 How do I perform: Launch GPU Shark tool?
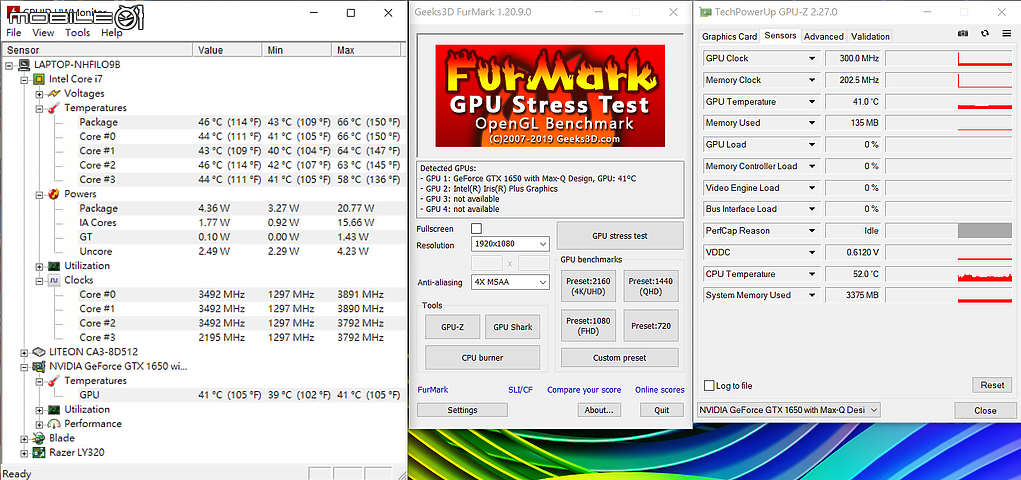[x=512, y=327]
